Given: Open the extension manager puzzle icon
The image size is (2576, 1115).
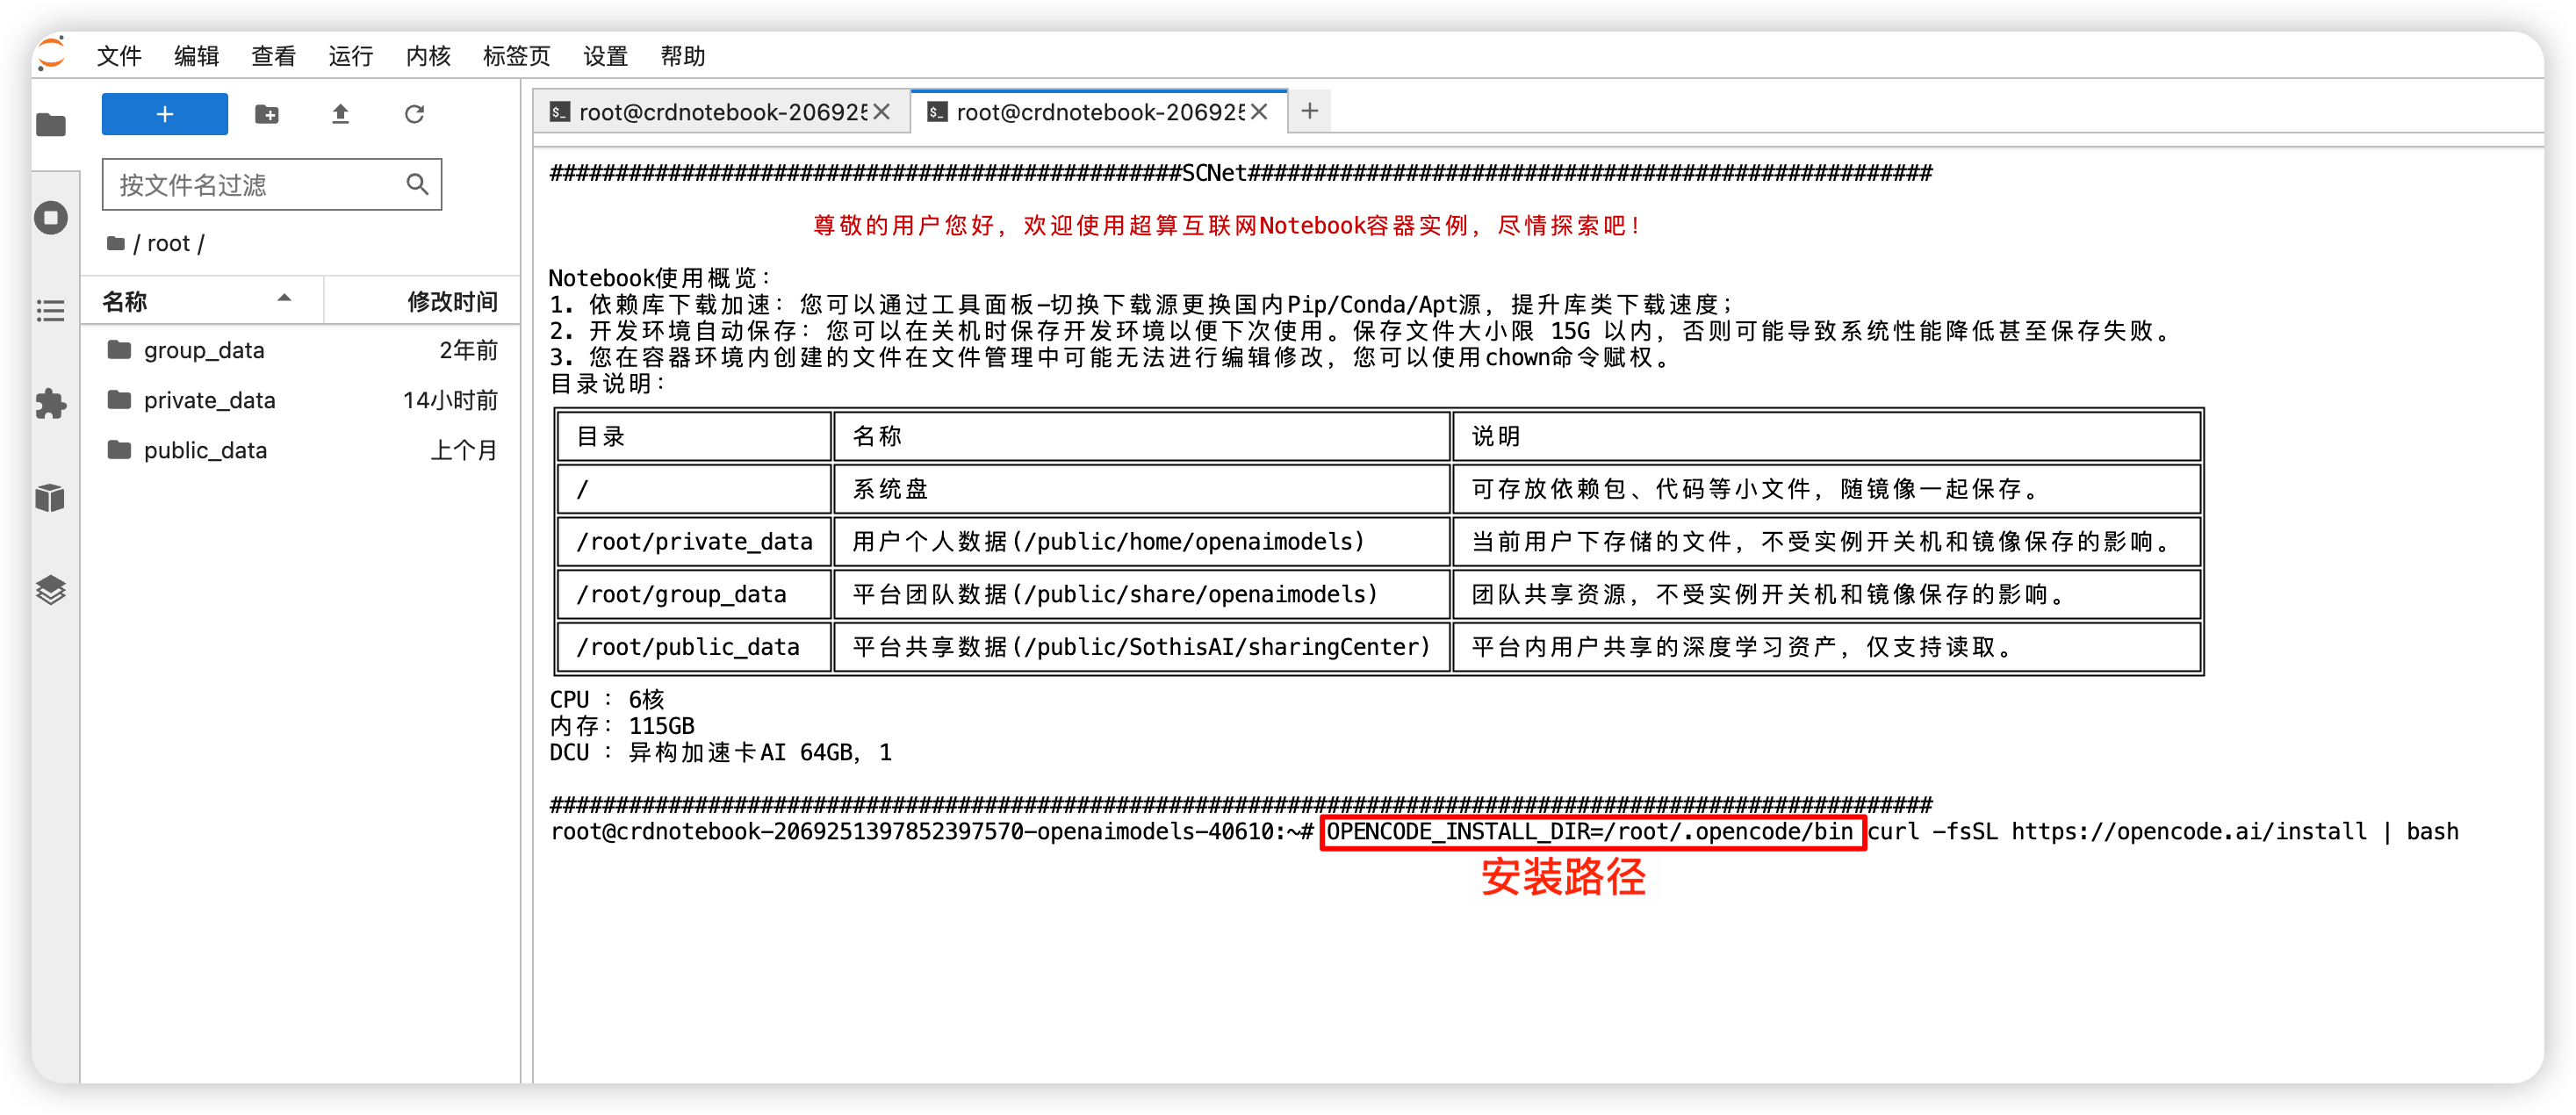Looking at the screenshot, I should 51,404.
